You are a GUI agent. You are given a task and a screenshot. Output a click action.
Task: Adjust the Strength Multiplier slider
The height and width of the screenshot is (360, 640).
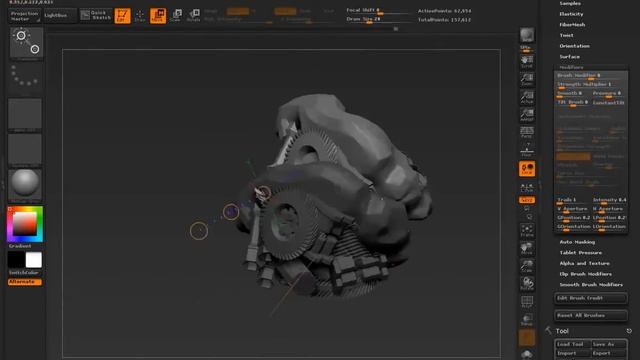pyautogui.click(x=591, y=85)
